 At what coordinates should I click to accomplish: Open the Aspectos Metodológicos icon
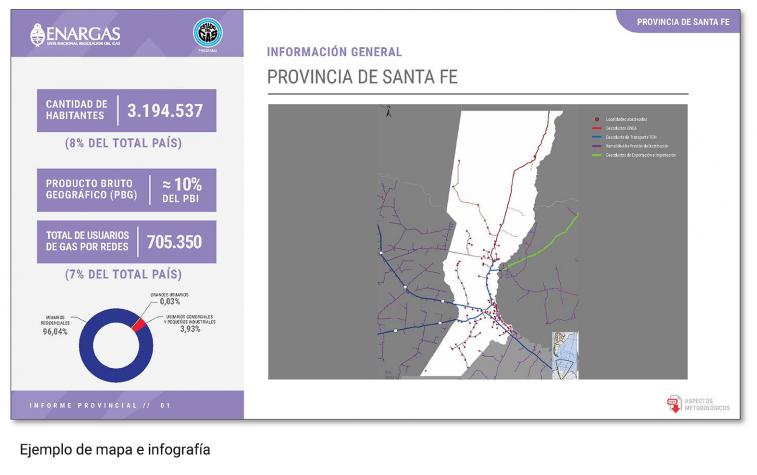tap(673, 404)
